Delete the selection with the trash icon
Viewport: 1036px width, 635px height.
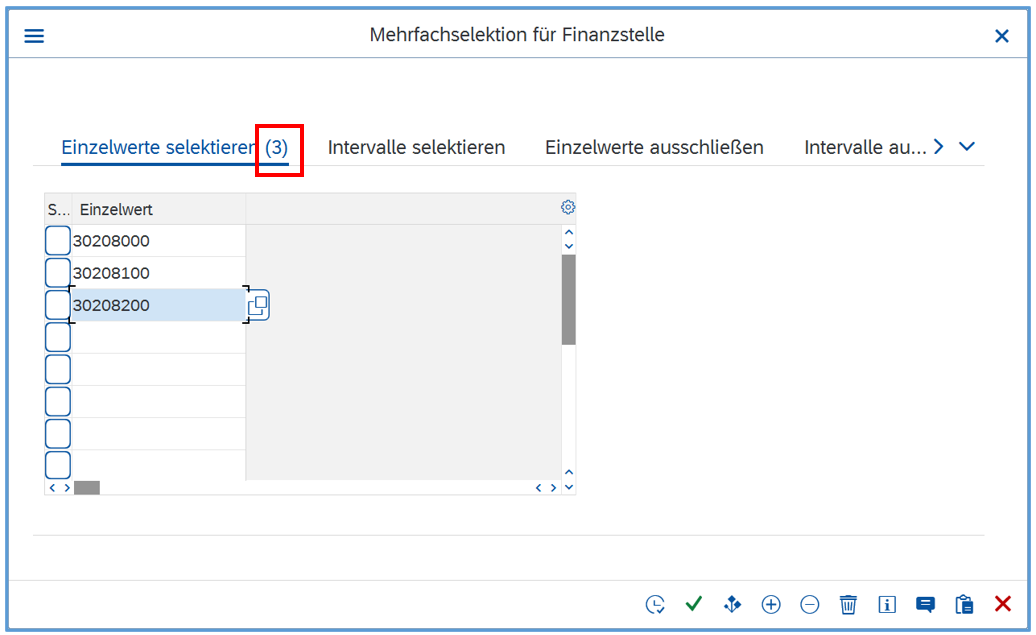[848, 604]
